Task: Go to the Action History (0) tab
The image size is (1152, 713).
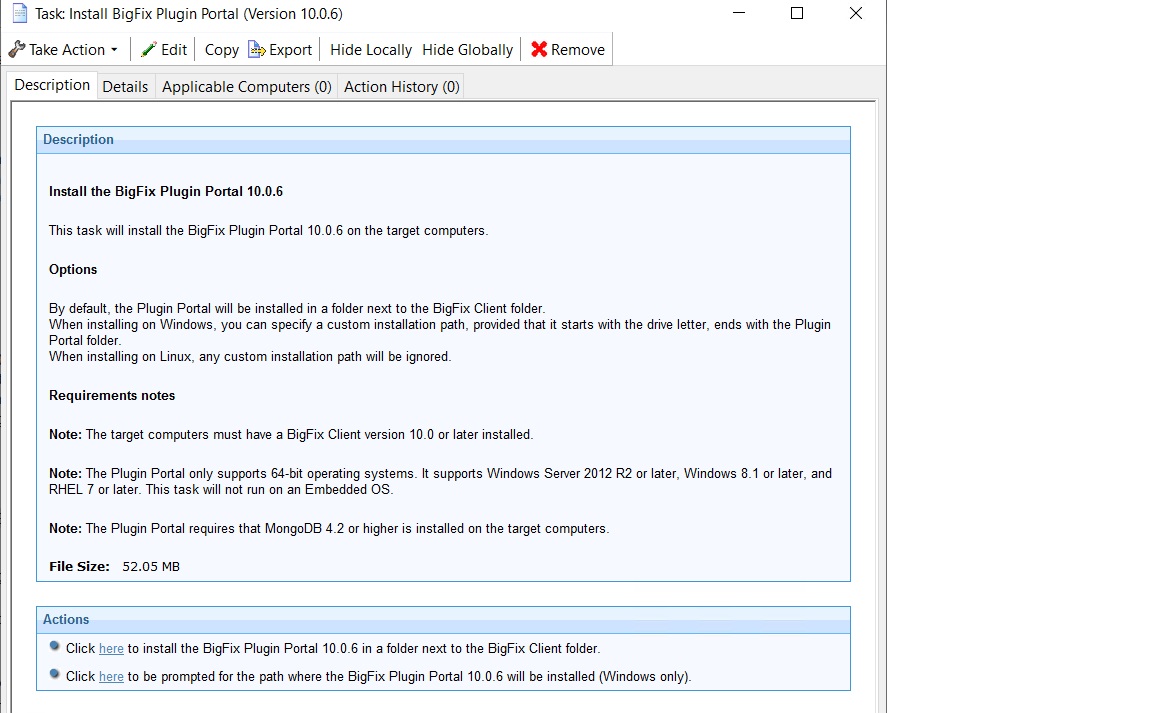Action: point(401,87)
